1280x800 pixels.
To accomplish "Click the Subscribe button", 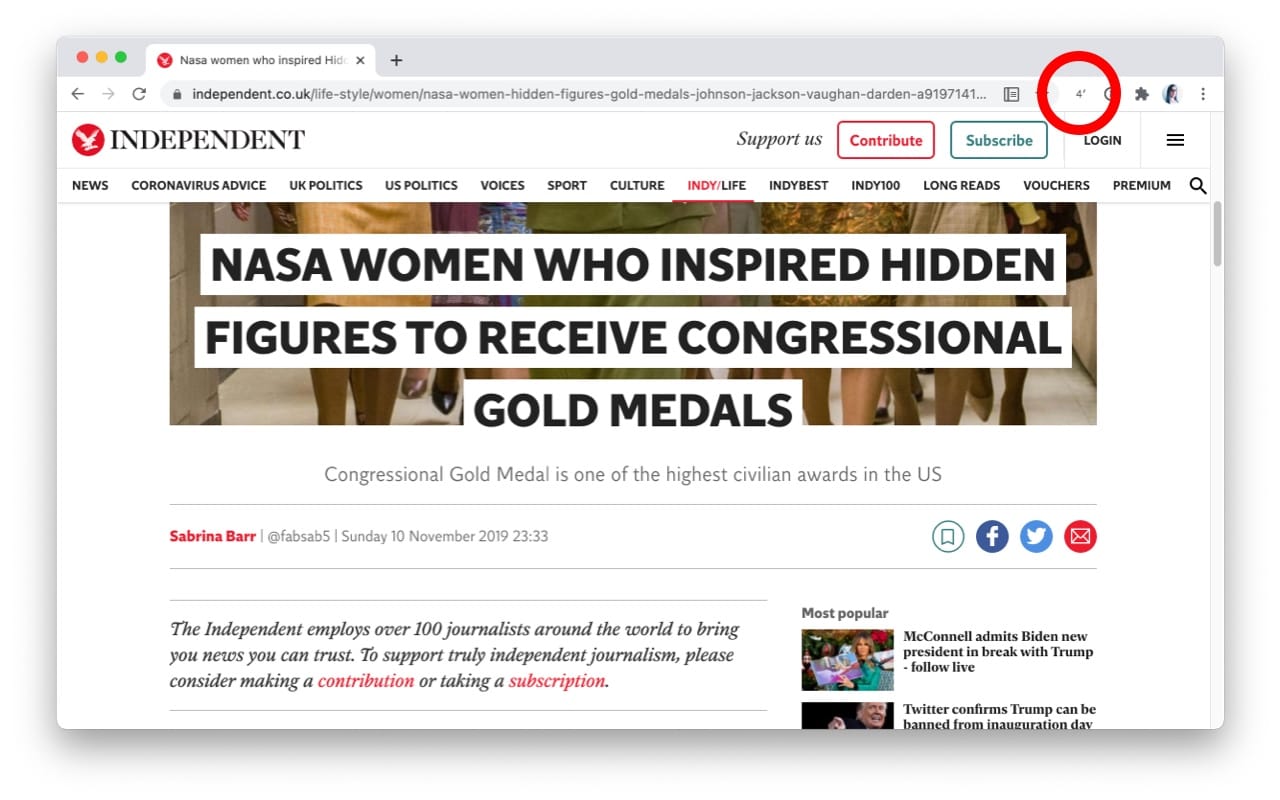I will coord(998,140).
